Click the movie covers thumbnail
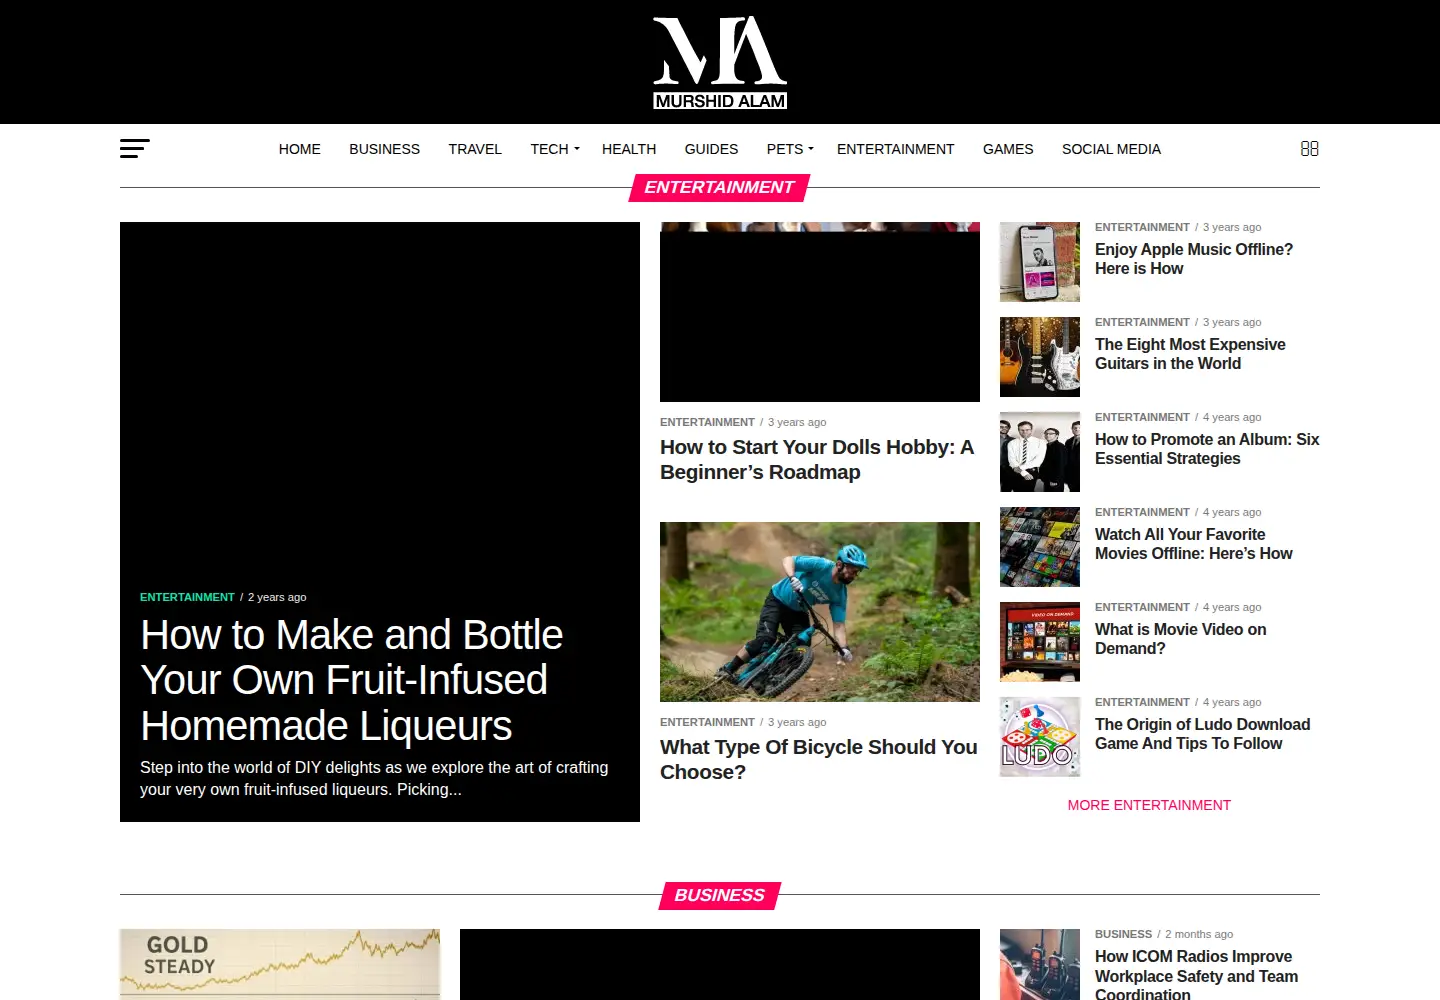Screen dimensions: 1440x1000 (1040, 547)
